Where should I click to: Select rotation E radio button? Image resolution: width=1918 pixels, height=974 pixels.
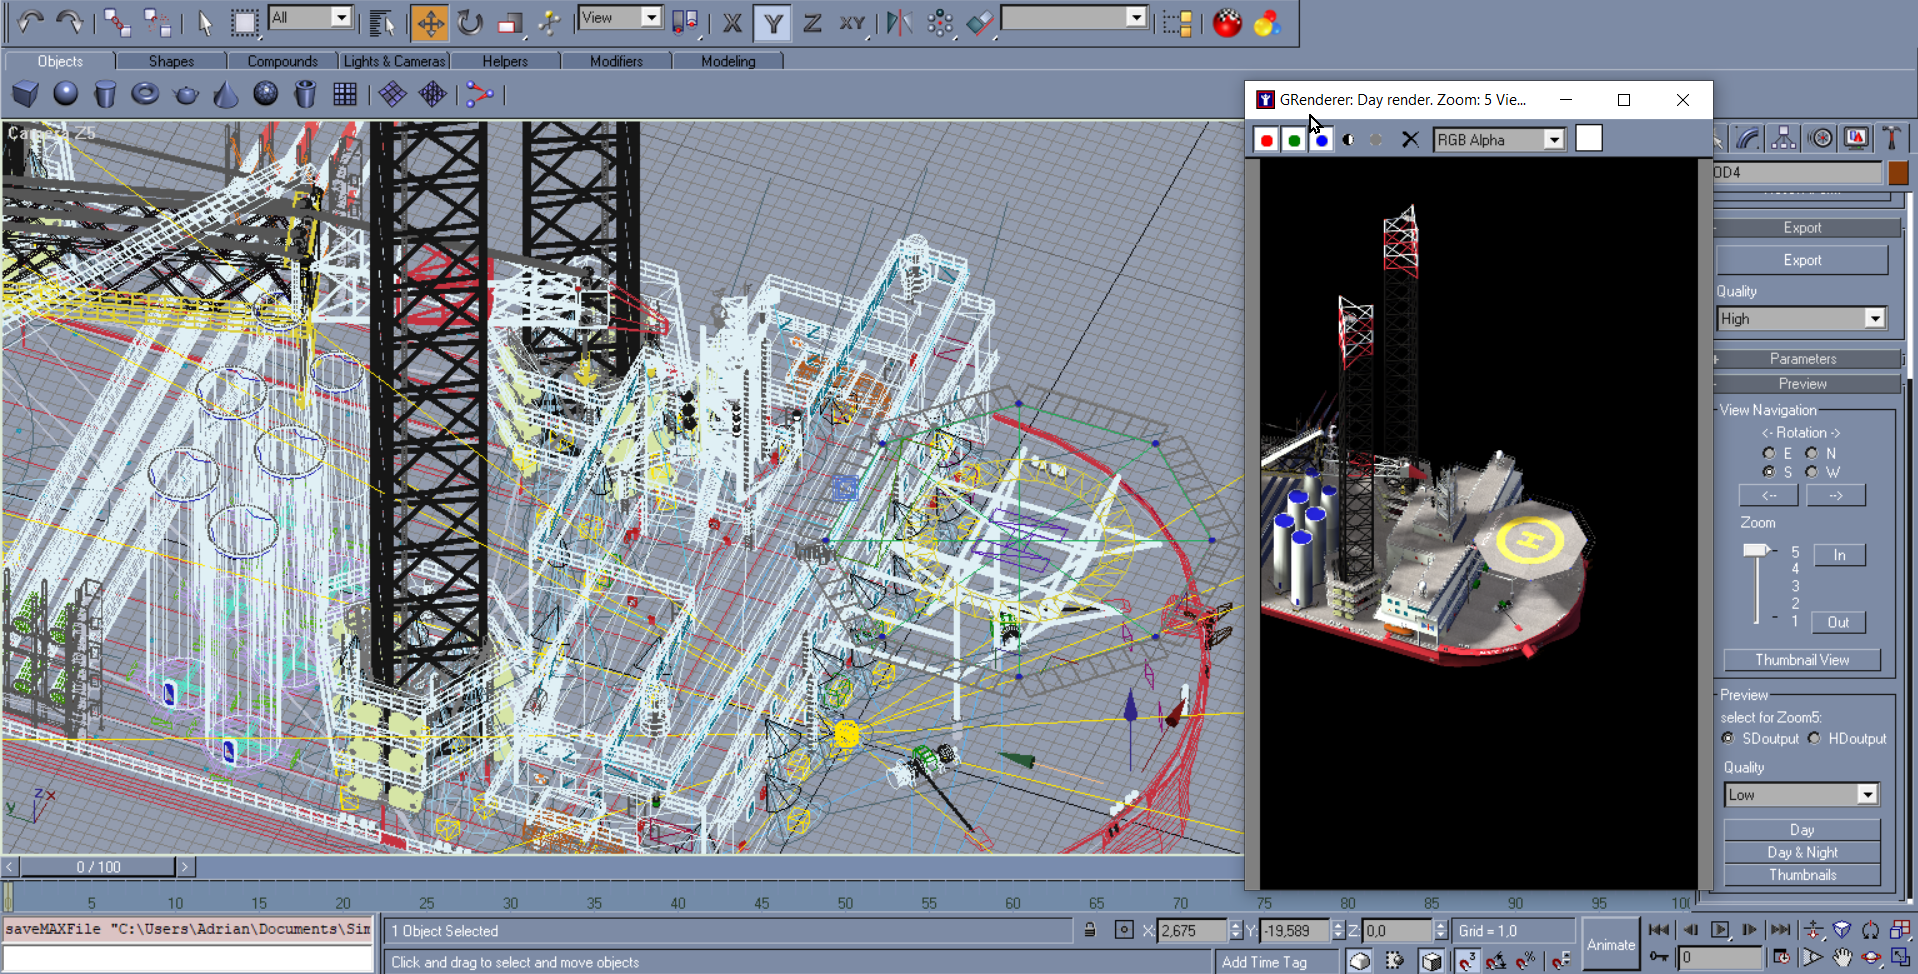(1769, 453)
